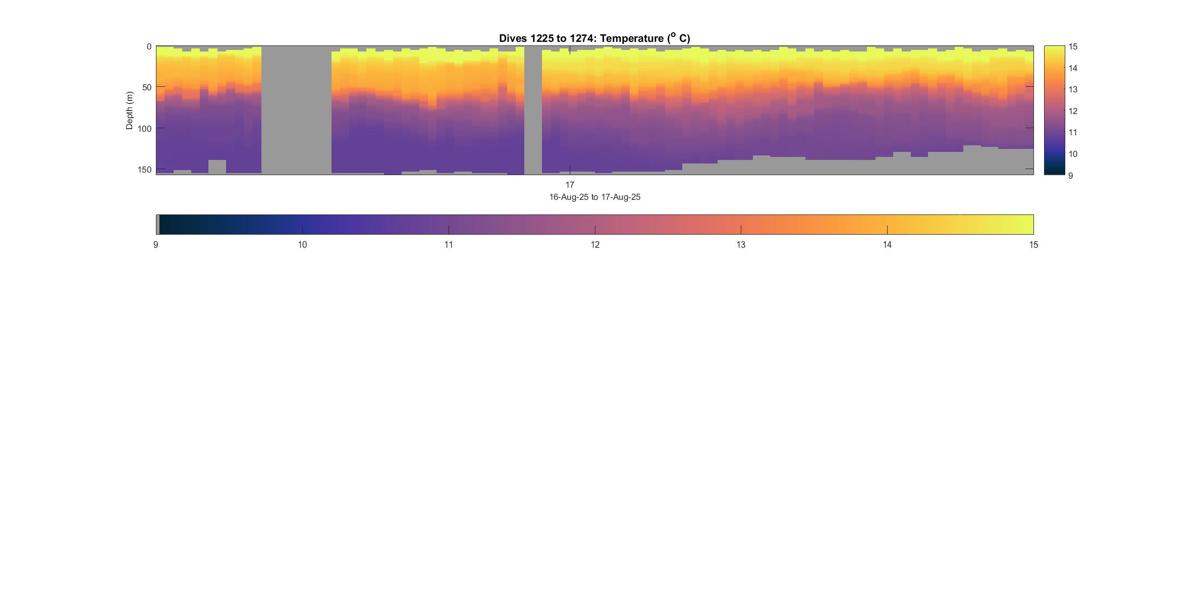
Task: Select the x-axis tick label 17
Action: tap(570, 185)
